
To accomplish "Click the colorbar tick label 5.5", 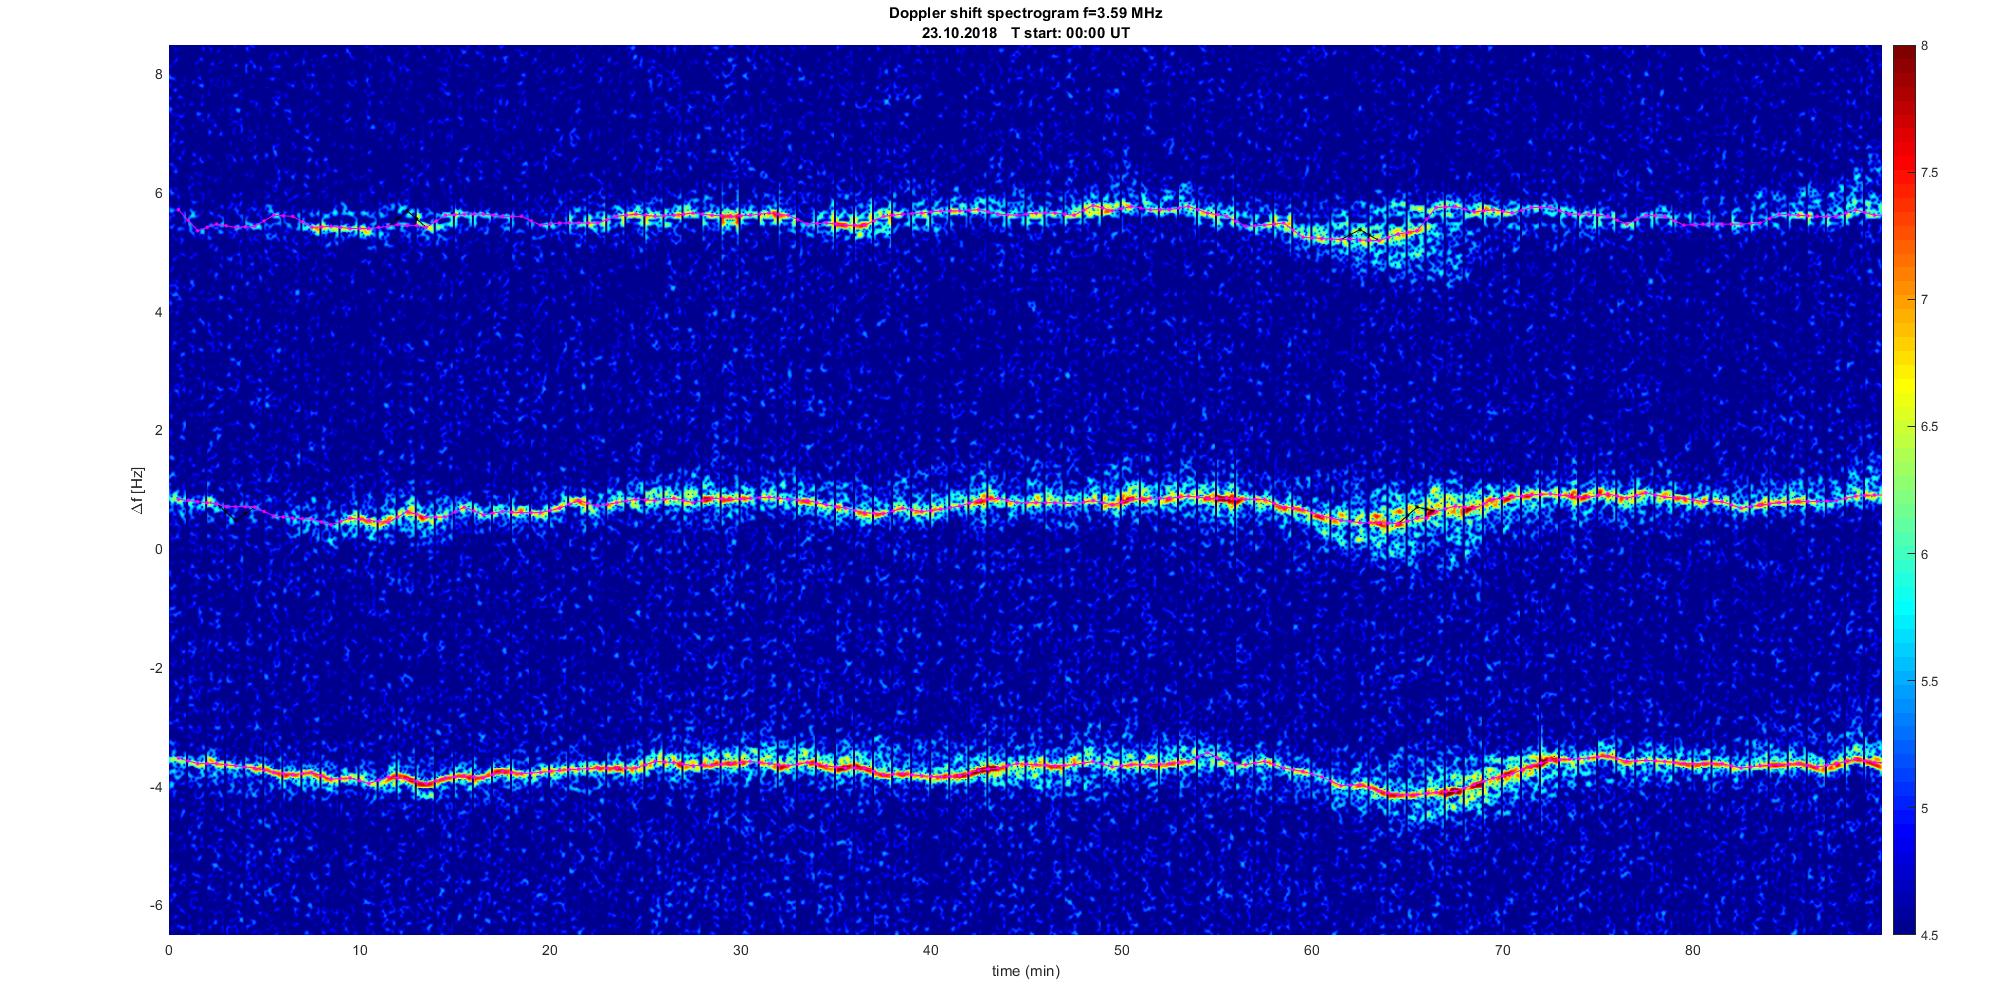I will [x=1930, y=682].
